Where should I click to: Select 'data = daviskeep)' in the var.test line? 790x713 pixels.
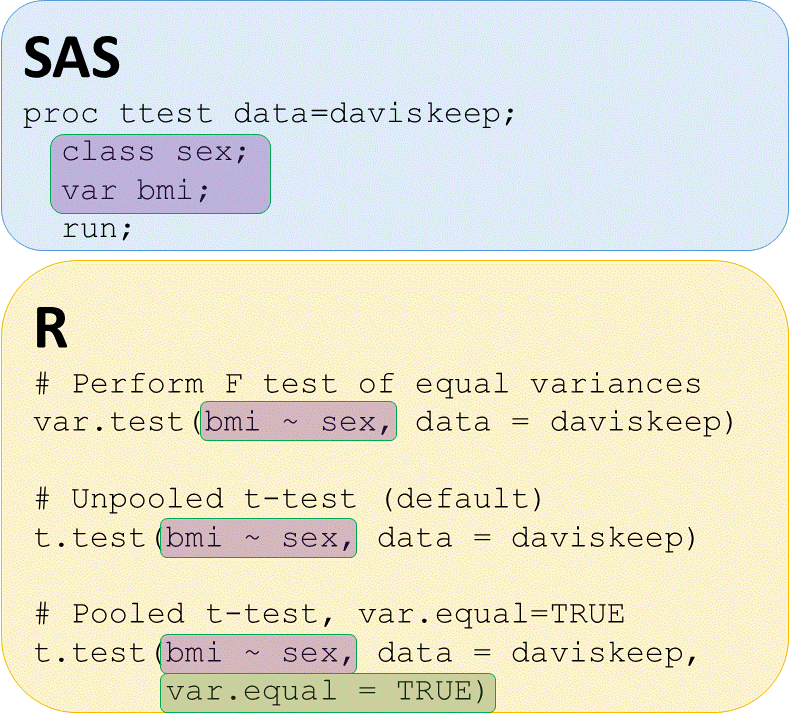574,422
